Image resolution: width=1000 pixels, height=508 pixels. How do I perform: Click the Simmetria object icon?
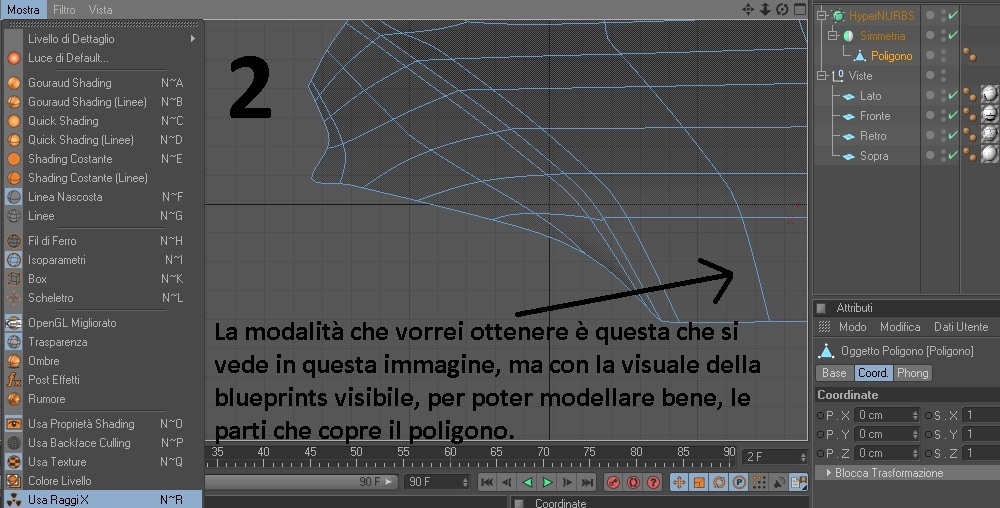click(x=848, y=36)
